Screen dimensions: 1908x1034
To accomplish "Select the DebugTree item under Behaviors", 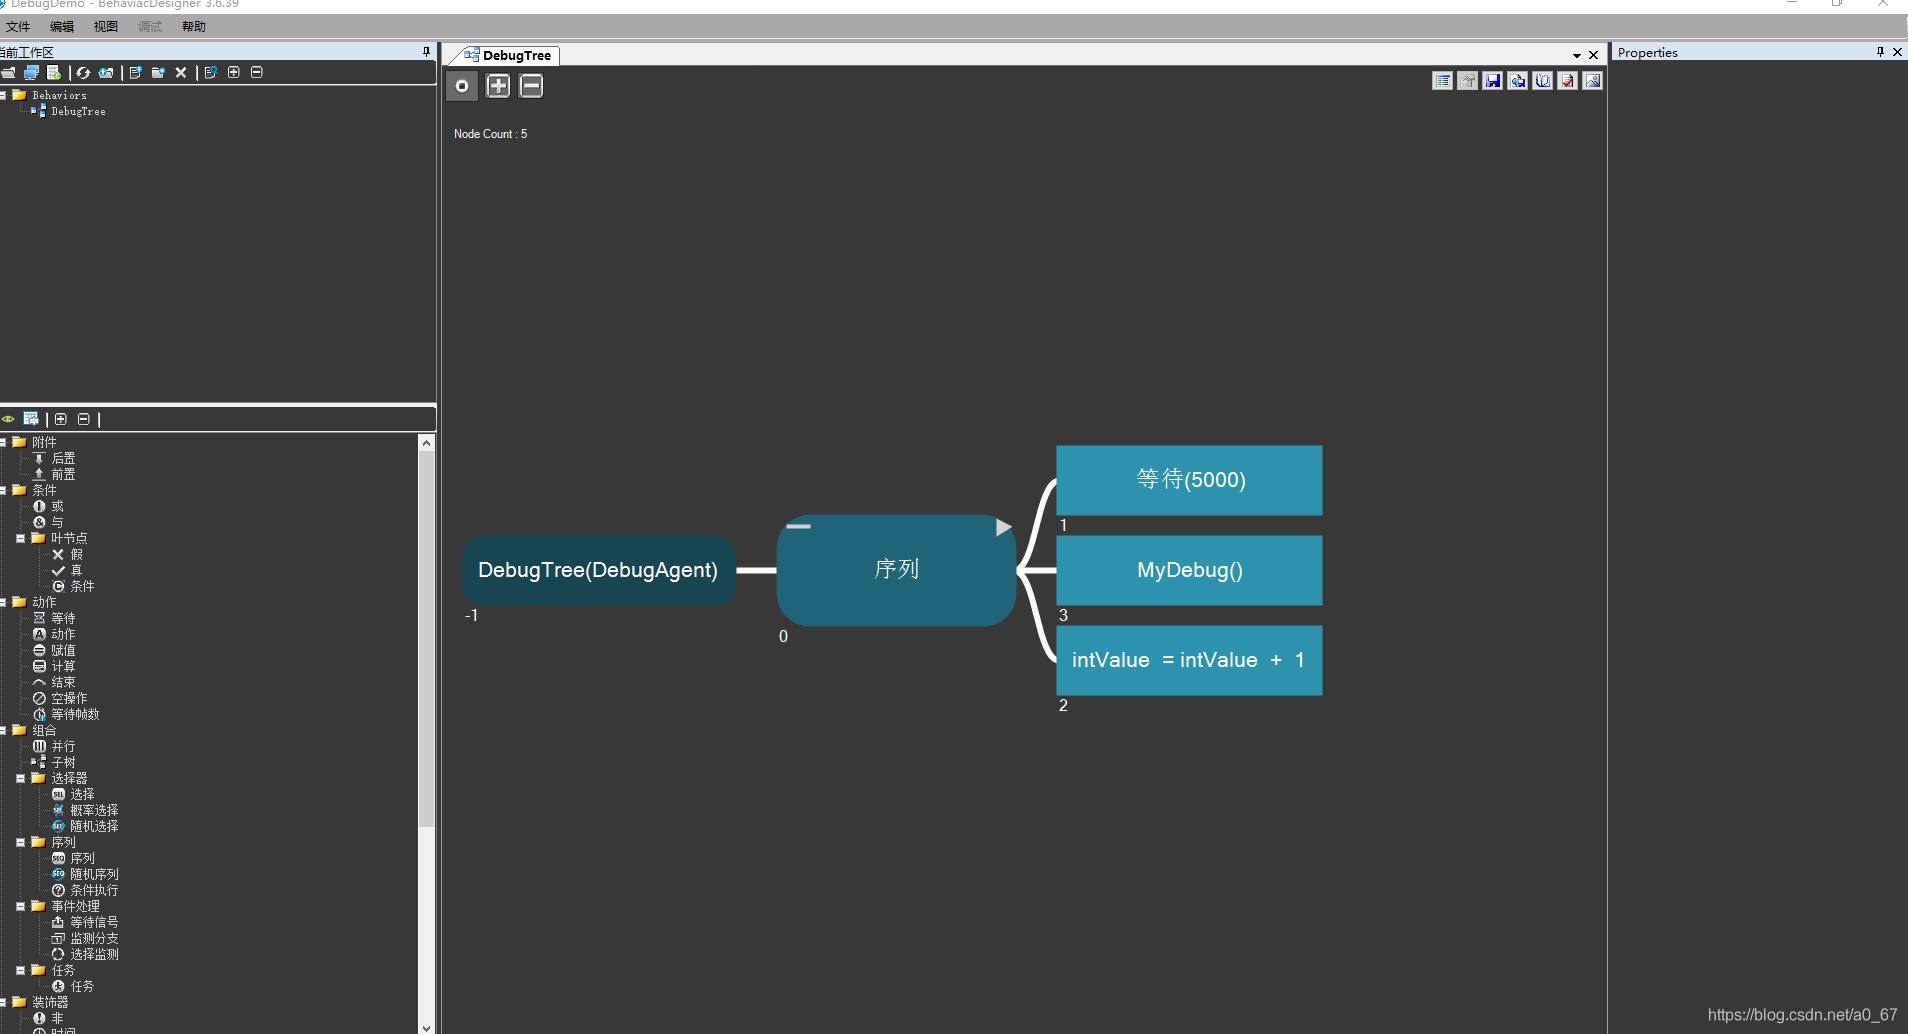I will click(80, 111).
